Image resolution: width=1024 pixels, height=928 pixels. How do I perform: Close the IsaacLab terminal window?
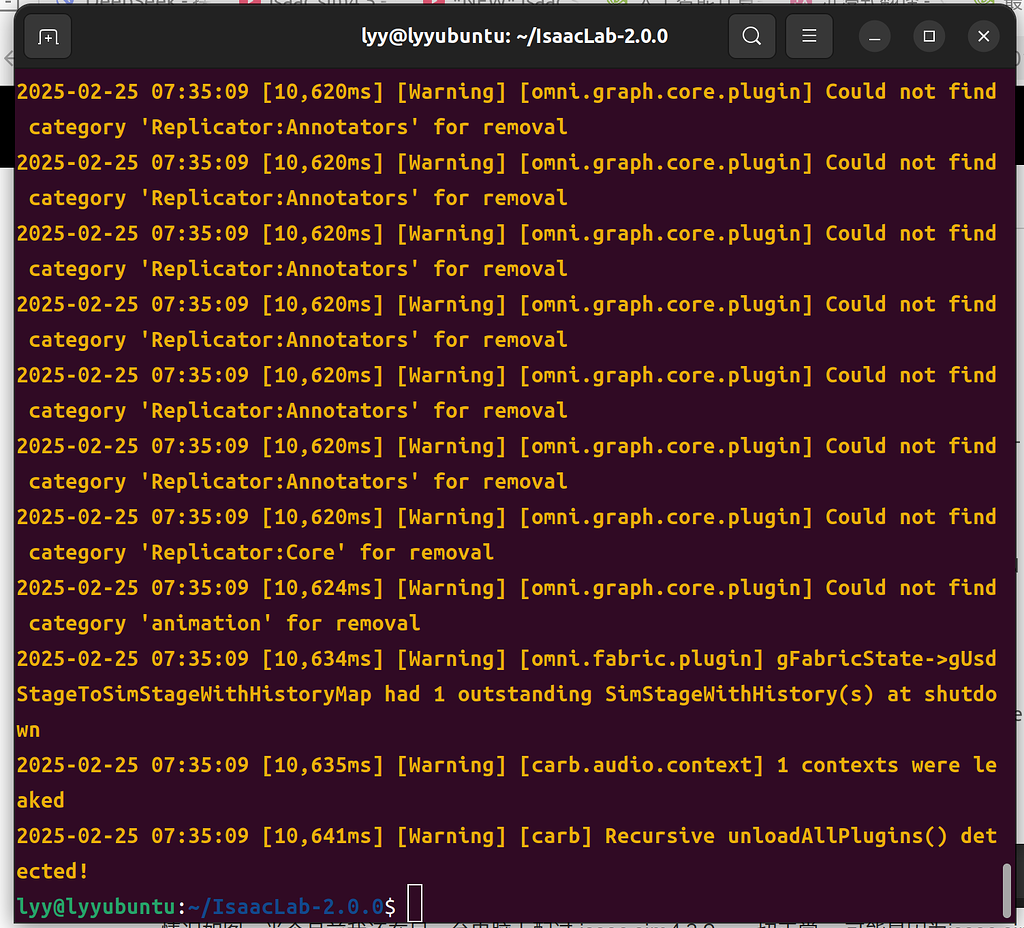pyautogui.click(x=983, y=37)
